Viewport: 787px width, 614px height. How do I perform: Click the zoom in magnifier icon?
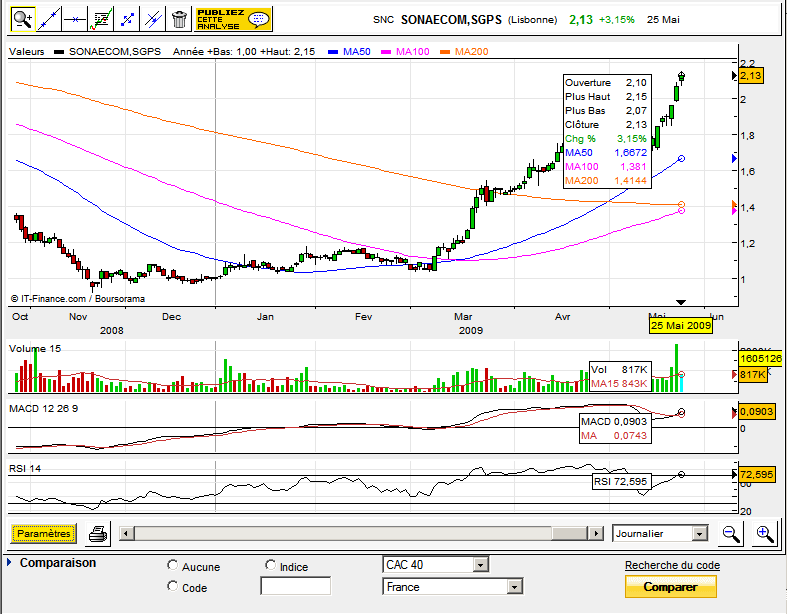(765, 533)
